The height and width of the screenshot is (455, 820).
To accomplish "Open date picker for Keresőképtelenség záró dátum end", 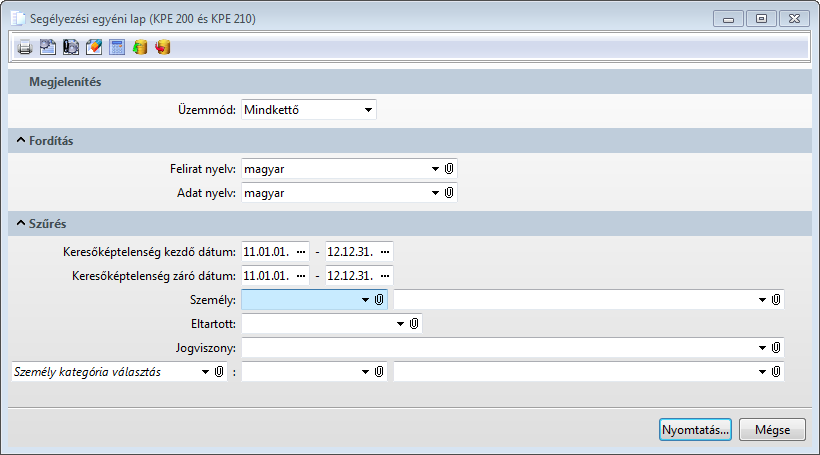I will click(385, 276).
